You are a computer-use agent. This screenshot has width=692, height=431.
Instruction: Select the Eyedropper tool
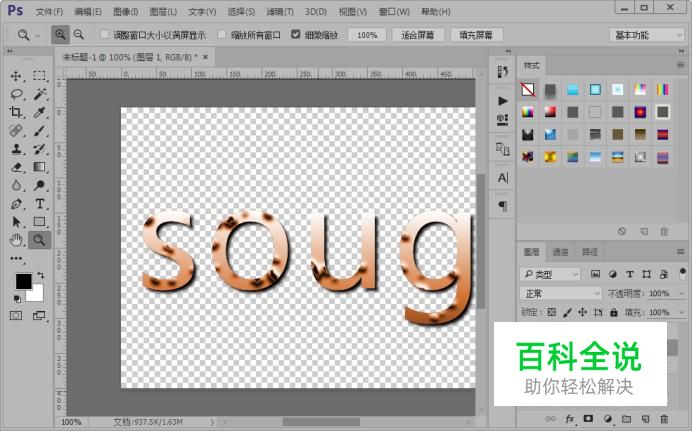(39, 112)
